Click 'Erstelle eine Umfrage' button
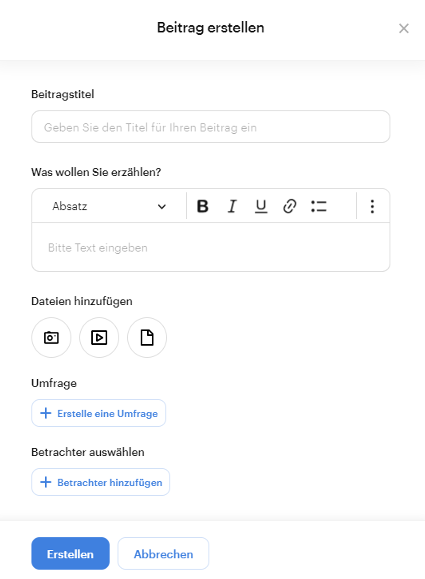The height and width of the screenshot is (579, 425). click(x=99, y=413)
